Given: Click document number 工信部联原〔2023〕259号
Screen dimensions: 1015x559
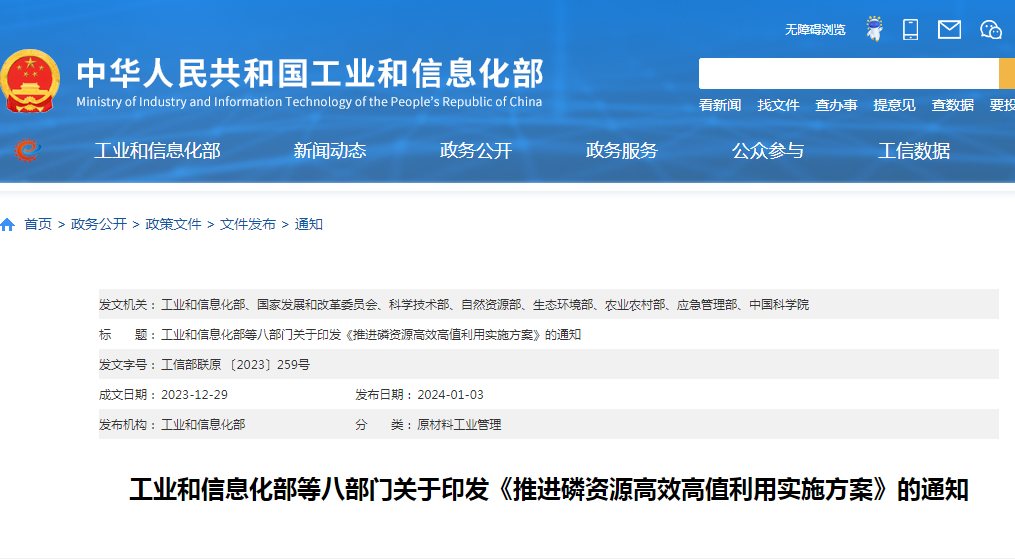Looking at the screenshot, I should 236,365.
